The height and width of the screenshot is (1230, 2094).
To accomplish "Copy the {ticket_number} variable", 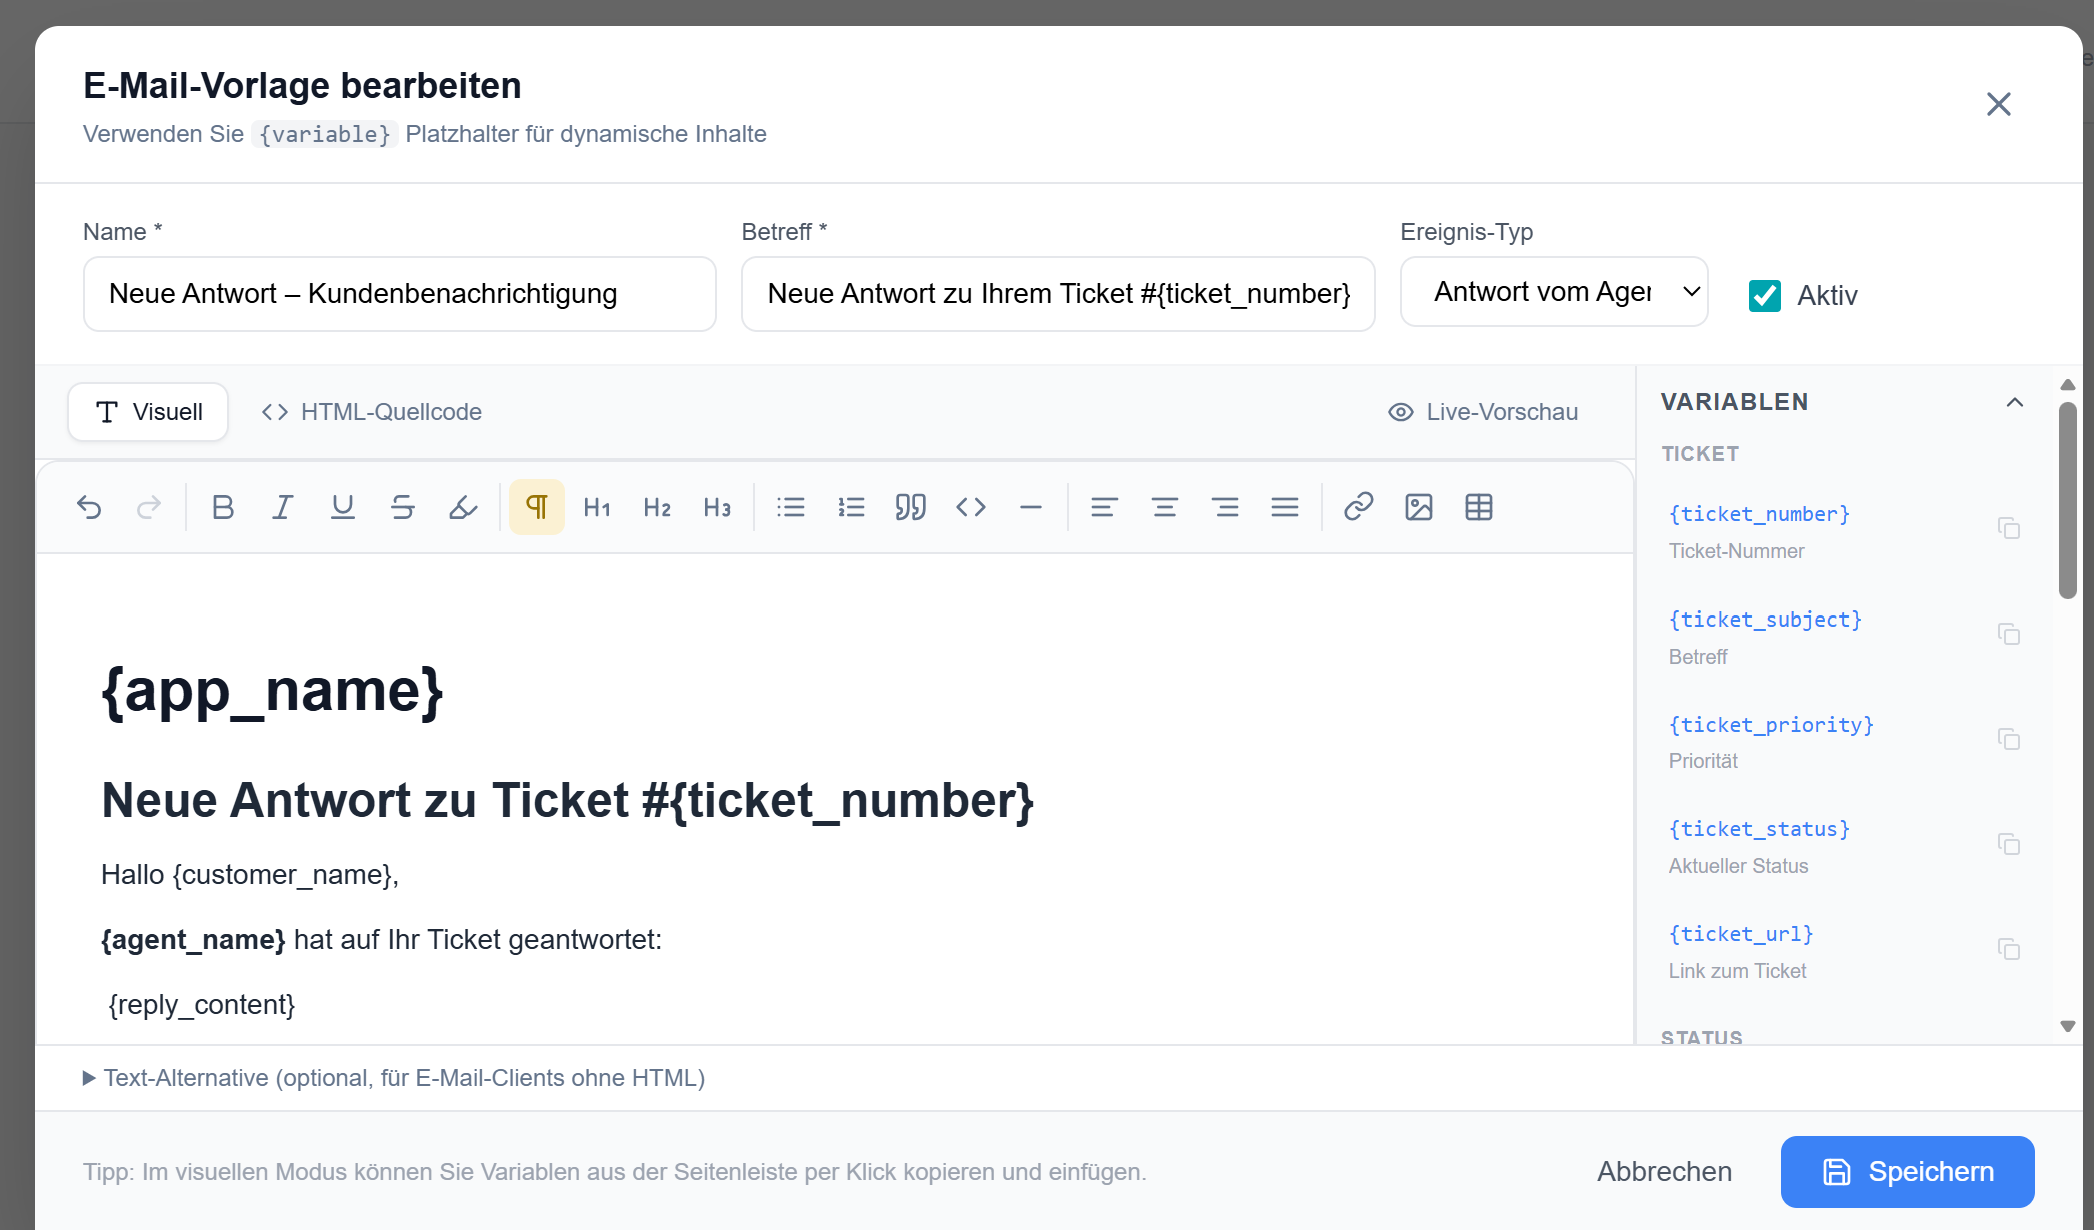I will click(x=2010, y=528).
